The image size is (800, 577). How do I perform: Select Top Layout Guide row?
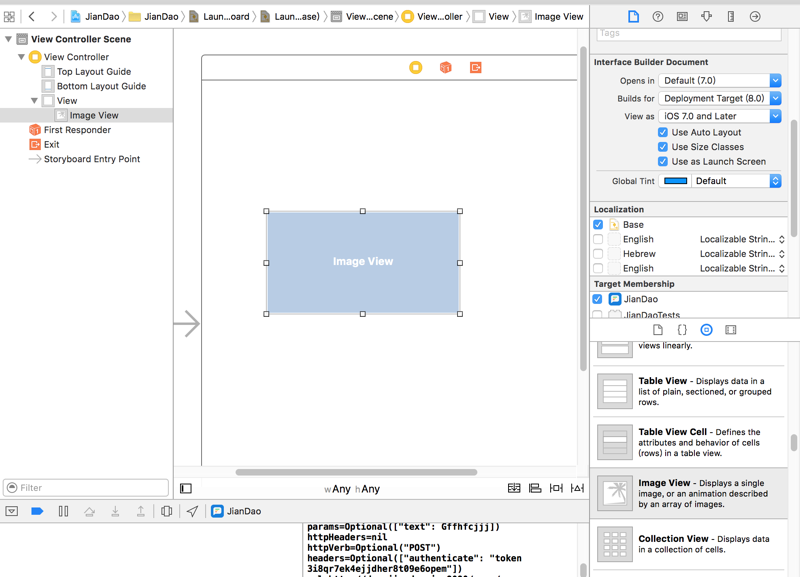pos(87,71)
